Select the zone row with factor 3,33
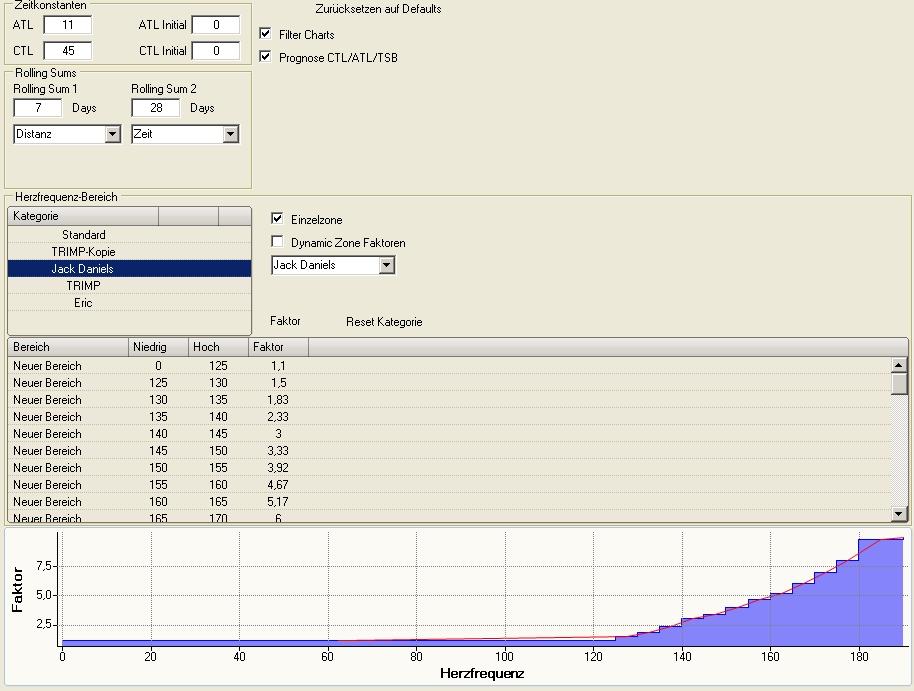The image size is (914, 691). [x=449, y=451]
